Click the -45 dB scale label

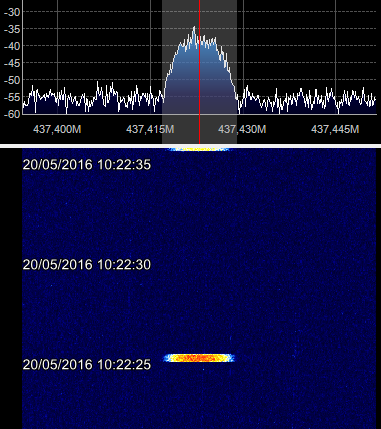point(12,63)
